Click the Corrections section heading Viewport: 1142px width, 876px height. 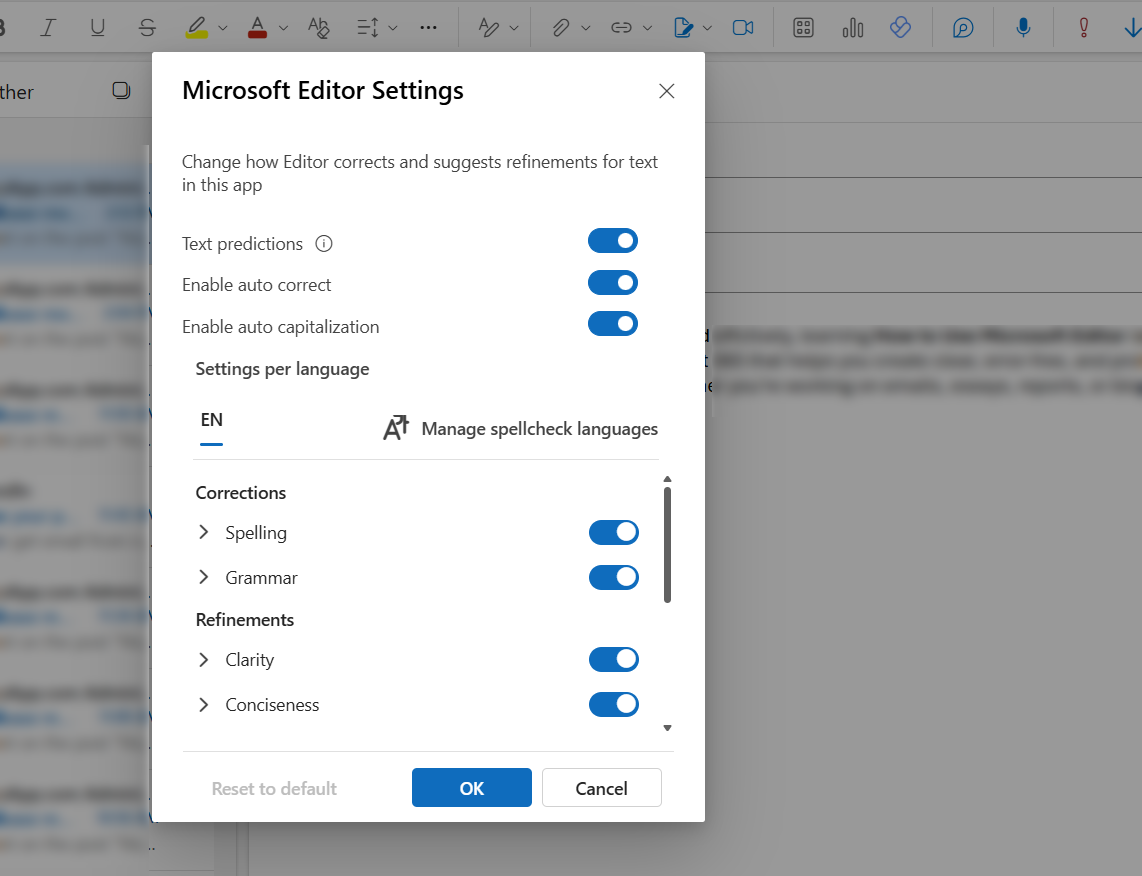(x=241, y=493)
